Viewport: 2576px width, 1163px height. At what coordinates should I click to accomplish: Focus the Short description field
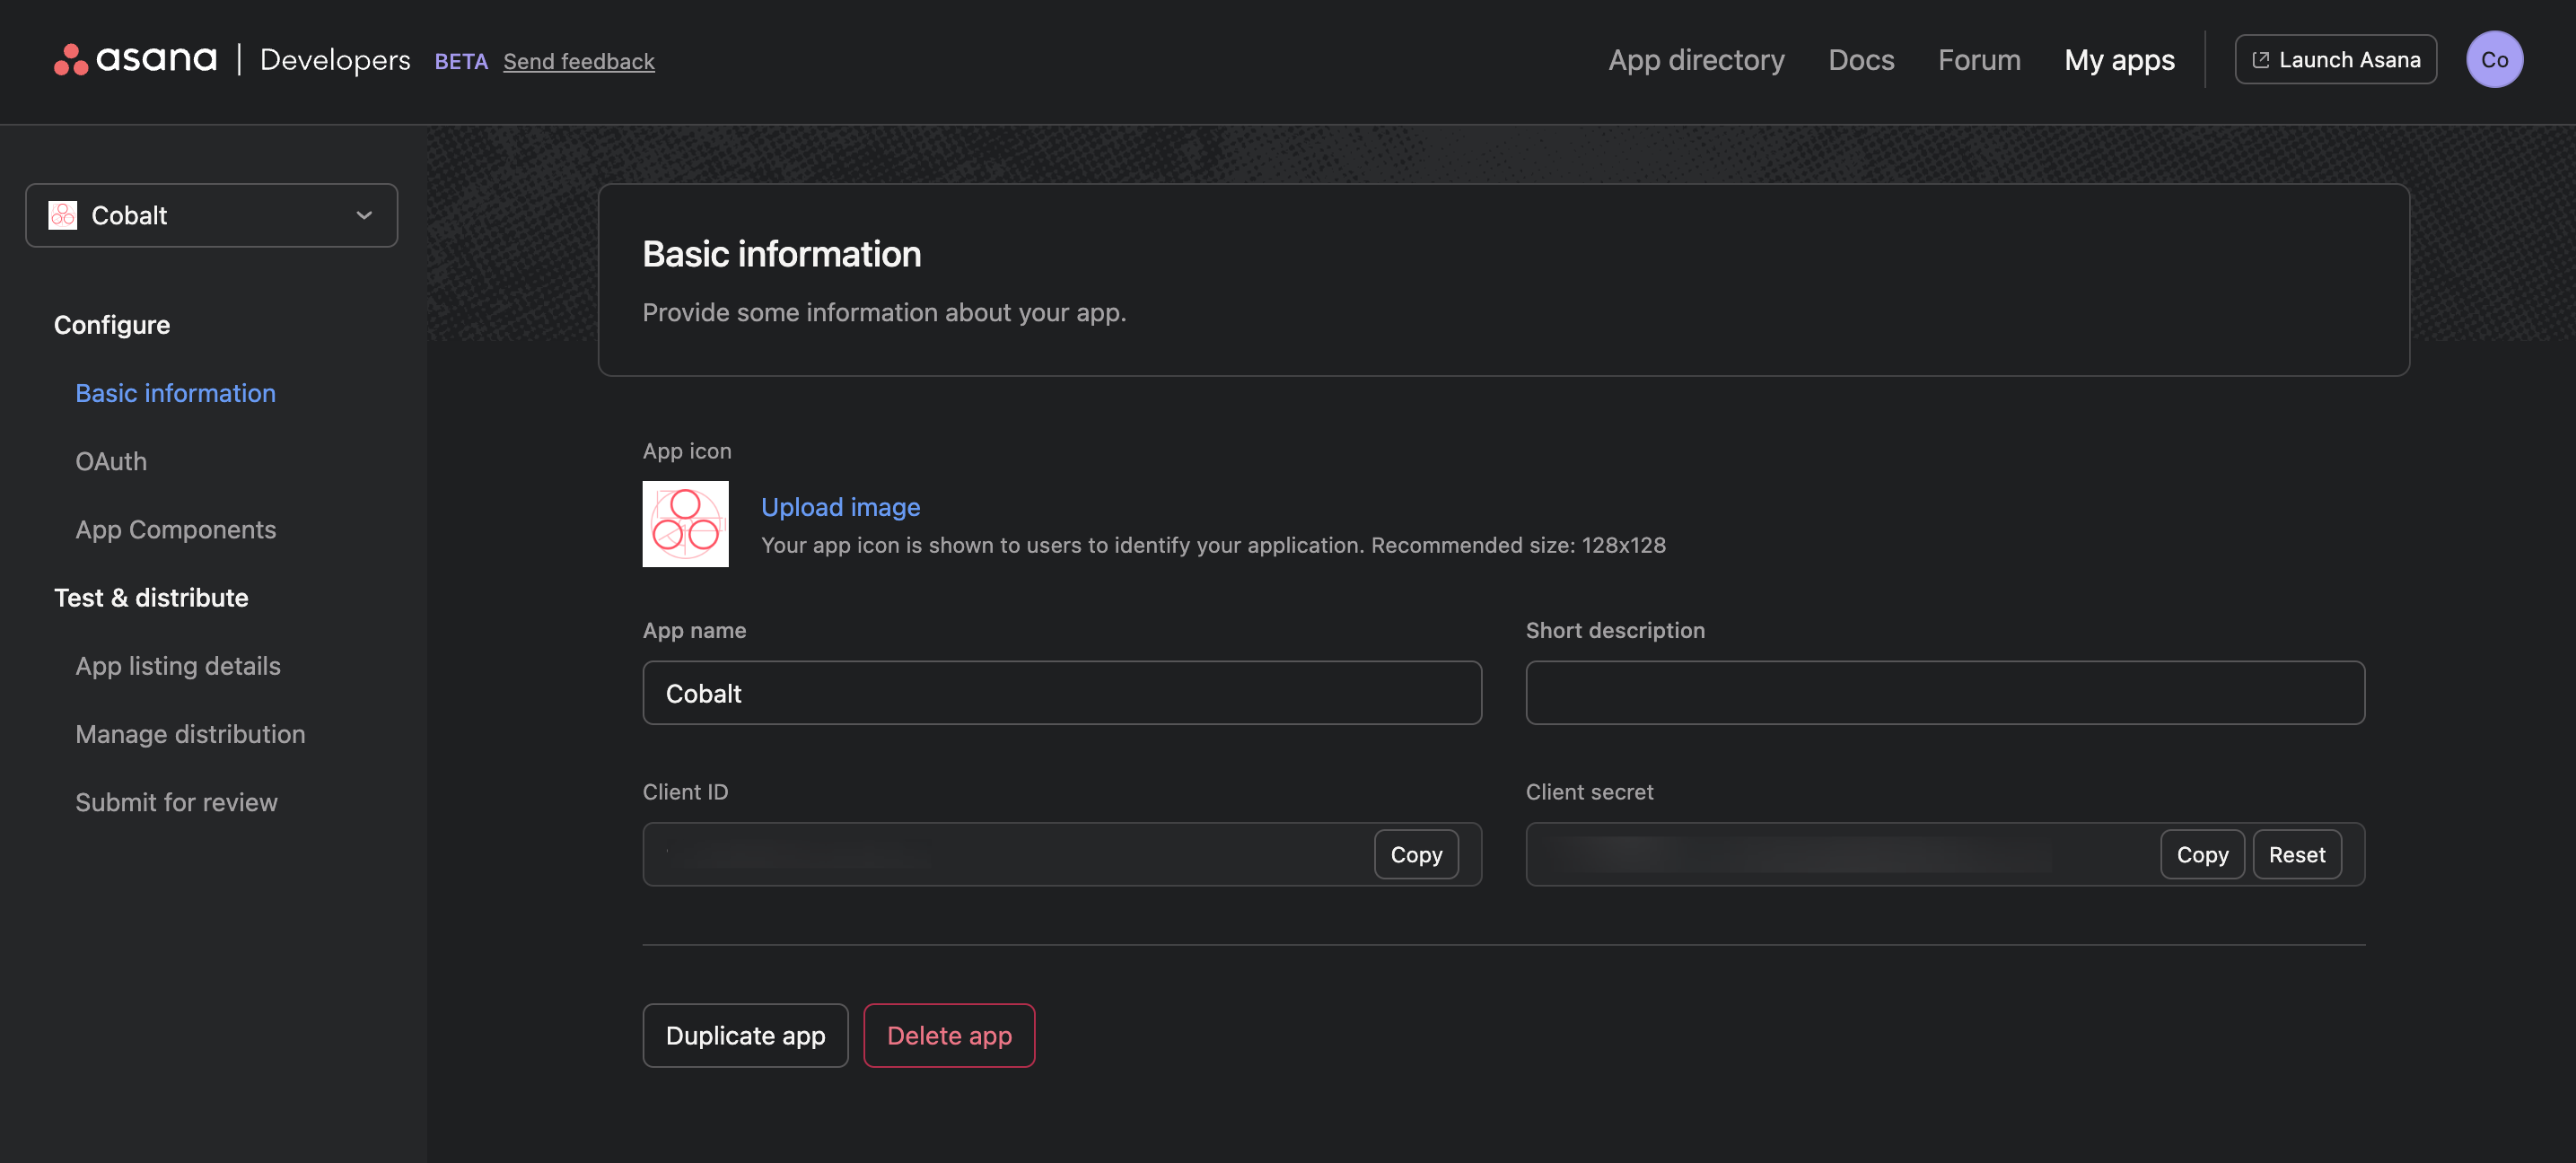[x=1944, y=693]
